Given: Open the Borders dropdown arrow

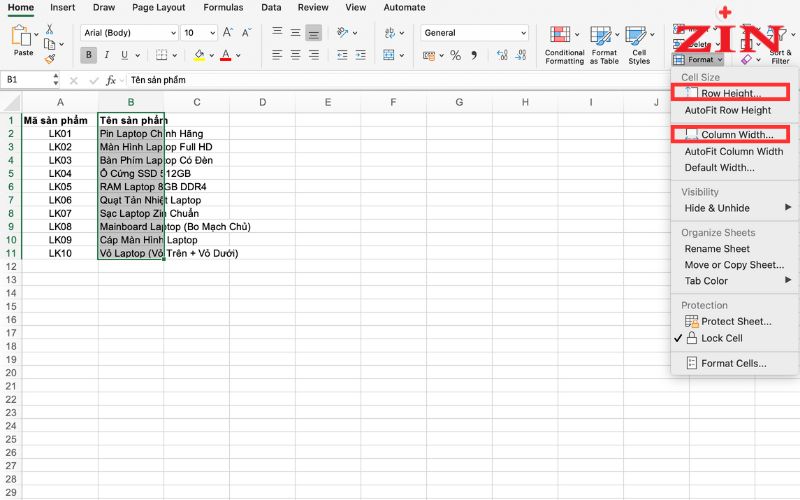Looking at the screenshot, I should pyautogui.click(x=174, y=55).
